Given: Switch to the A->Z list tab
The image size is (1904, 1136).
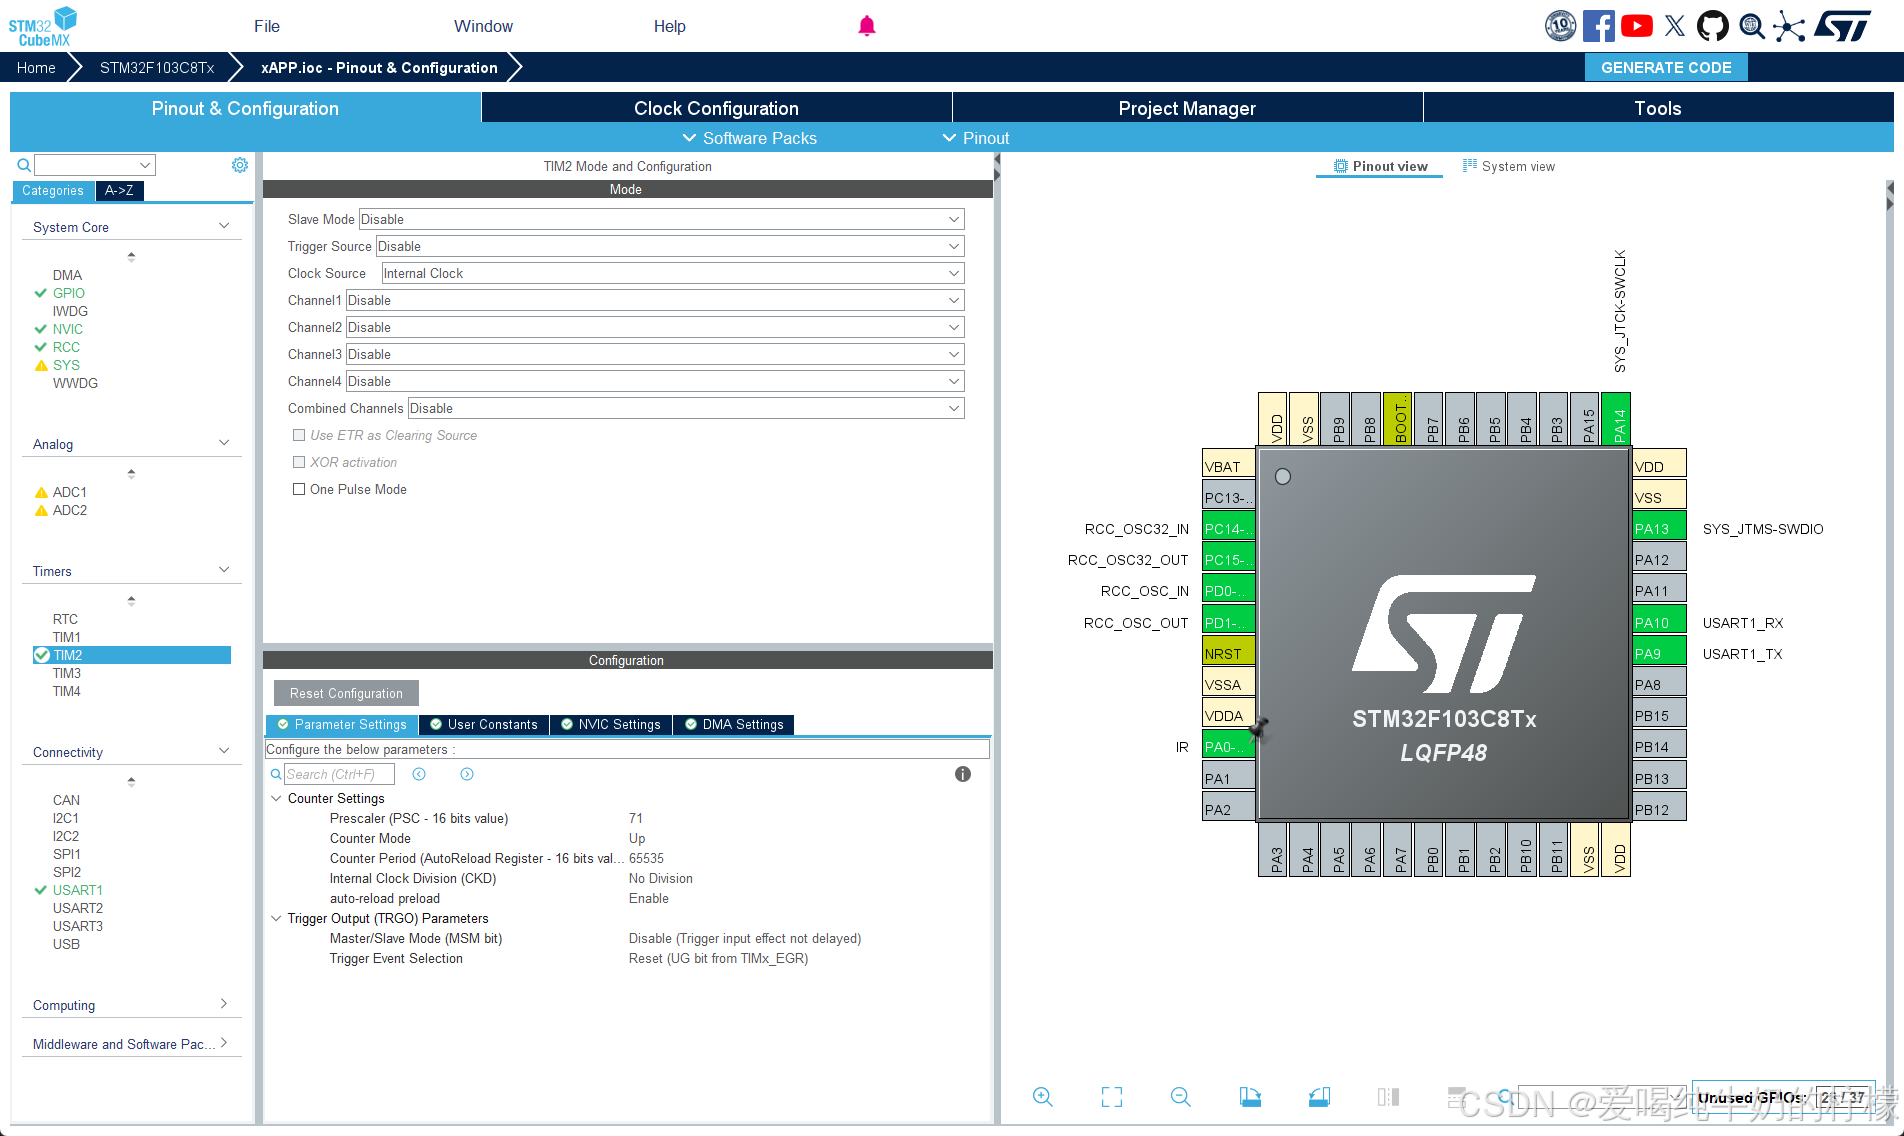Looking at the screenshot, I should coord(119,190).
